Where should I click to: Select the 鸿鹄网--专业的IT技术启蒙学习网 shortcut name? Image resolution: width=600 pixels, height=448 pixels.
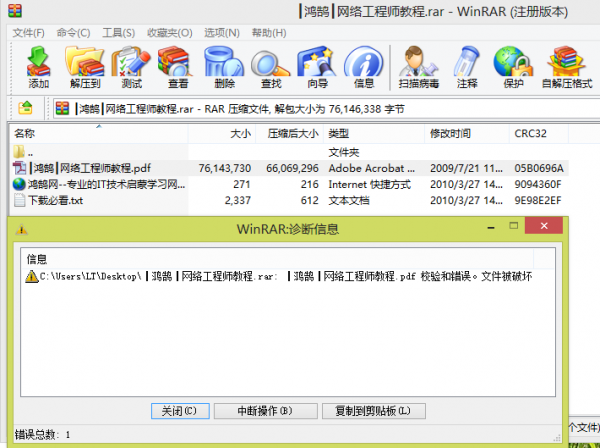tap(106, 184)
